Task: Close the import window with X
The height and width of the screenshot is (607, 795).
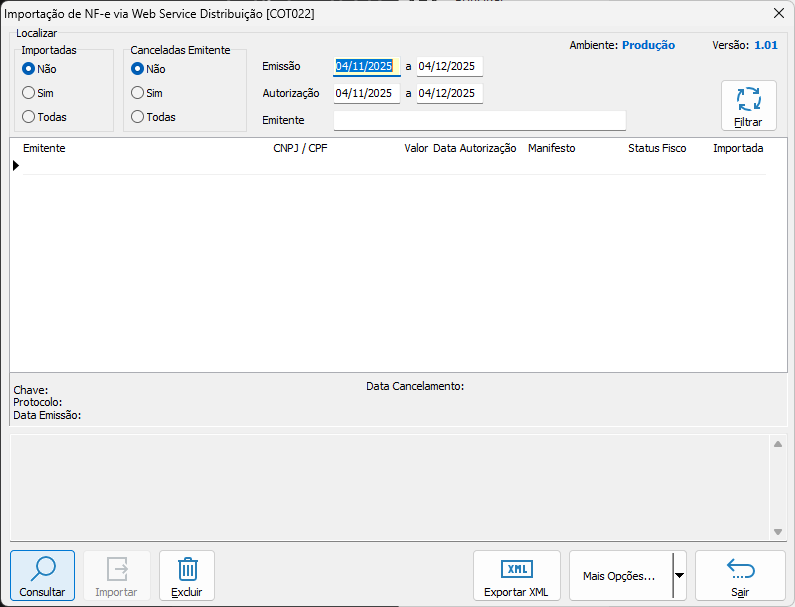Action: tap(779, 13)
